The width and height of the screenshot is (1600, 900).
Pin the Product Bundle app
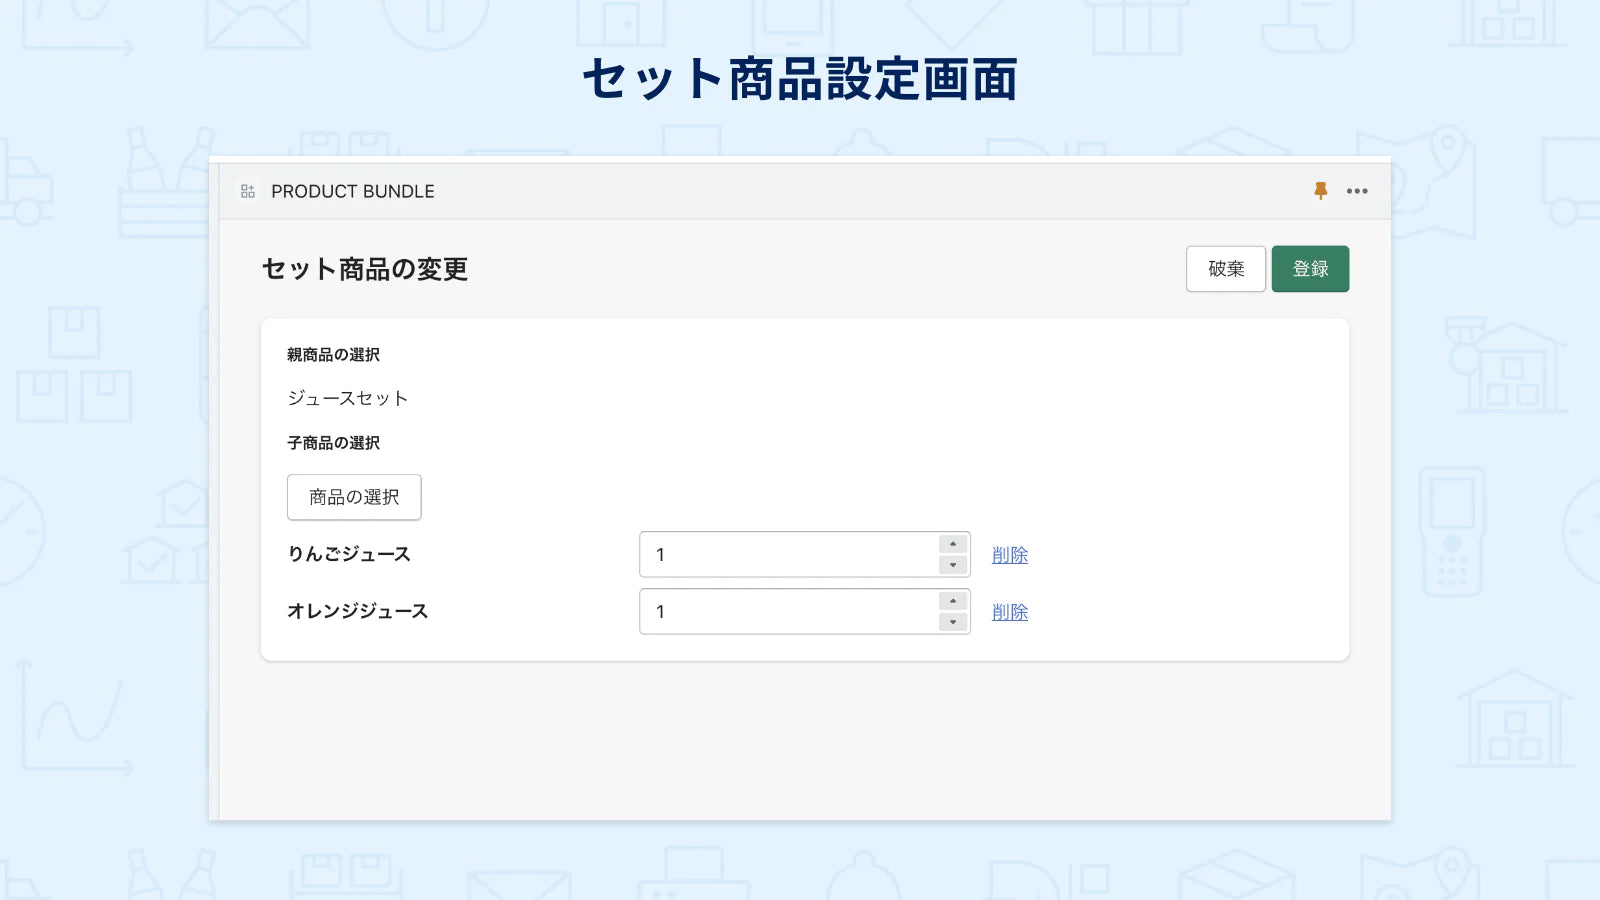click(1320, 191)
